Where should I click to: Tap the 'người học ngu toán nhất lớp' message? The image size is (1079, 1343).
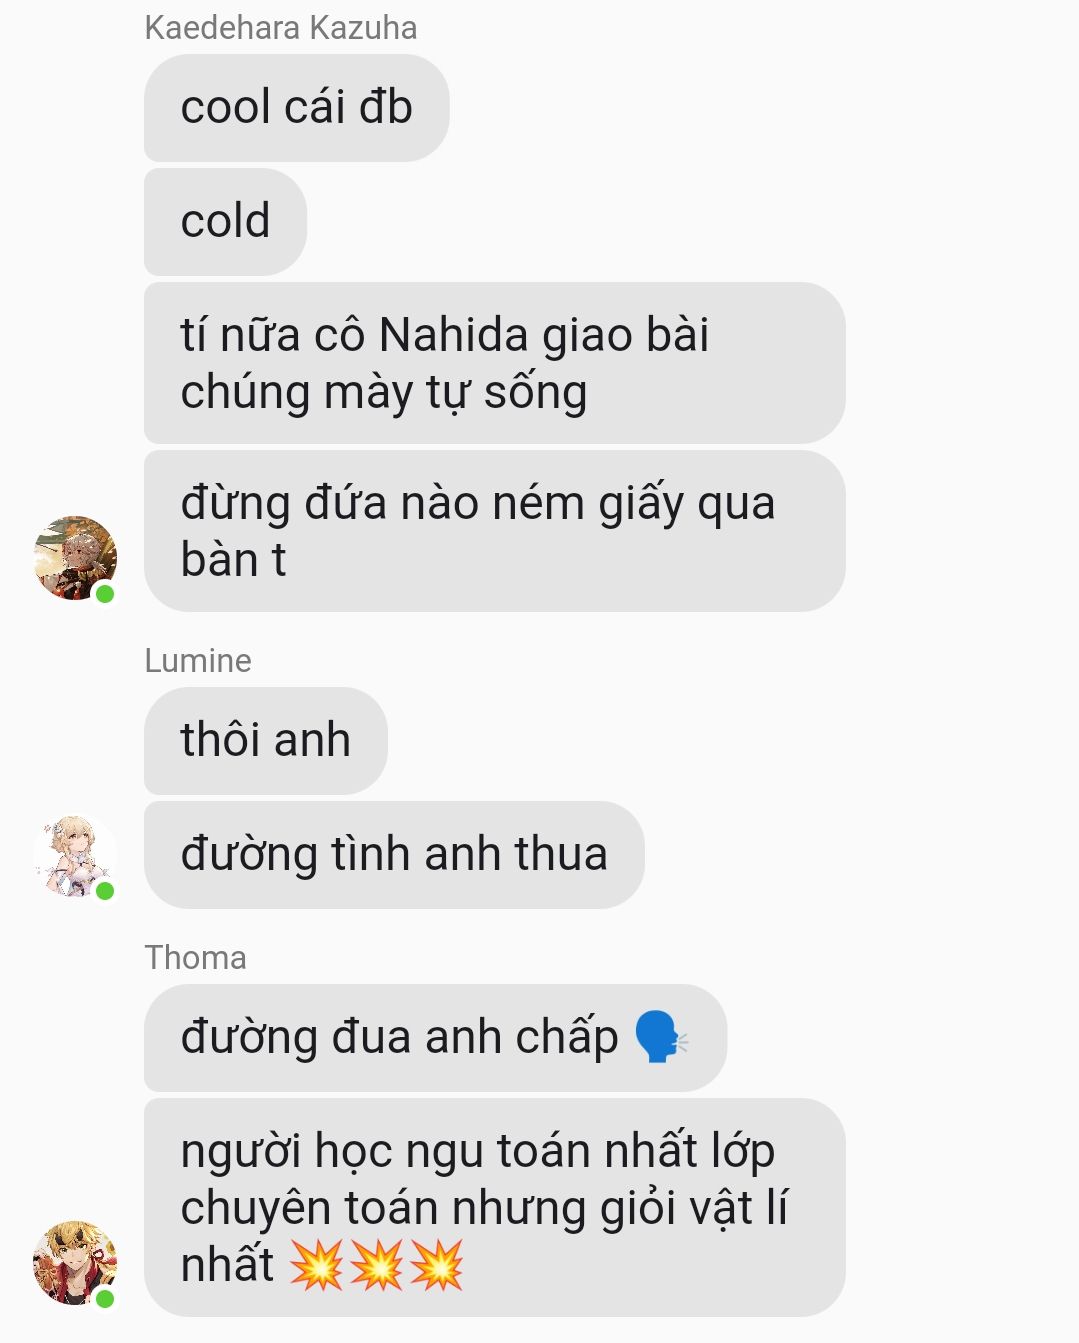pyautogui.click(x=494, y=1207)
